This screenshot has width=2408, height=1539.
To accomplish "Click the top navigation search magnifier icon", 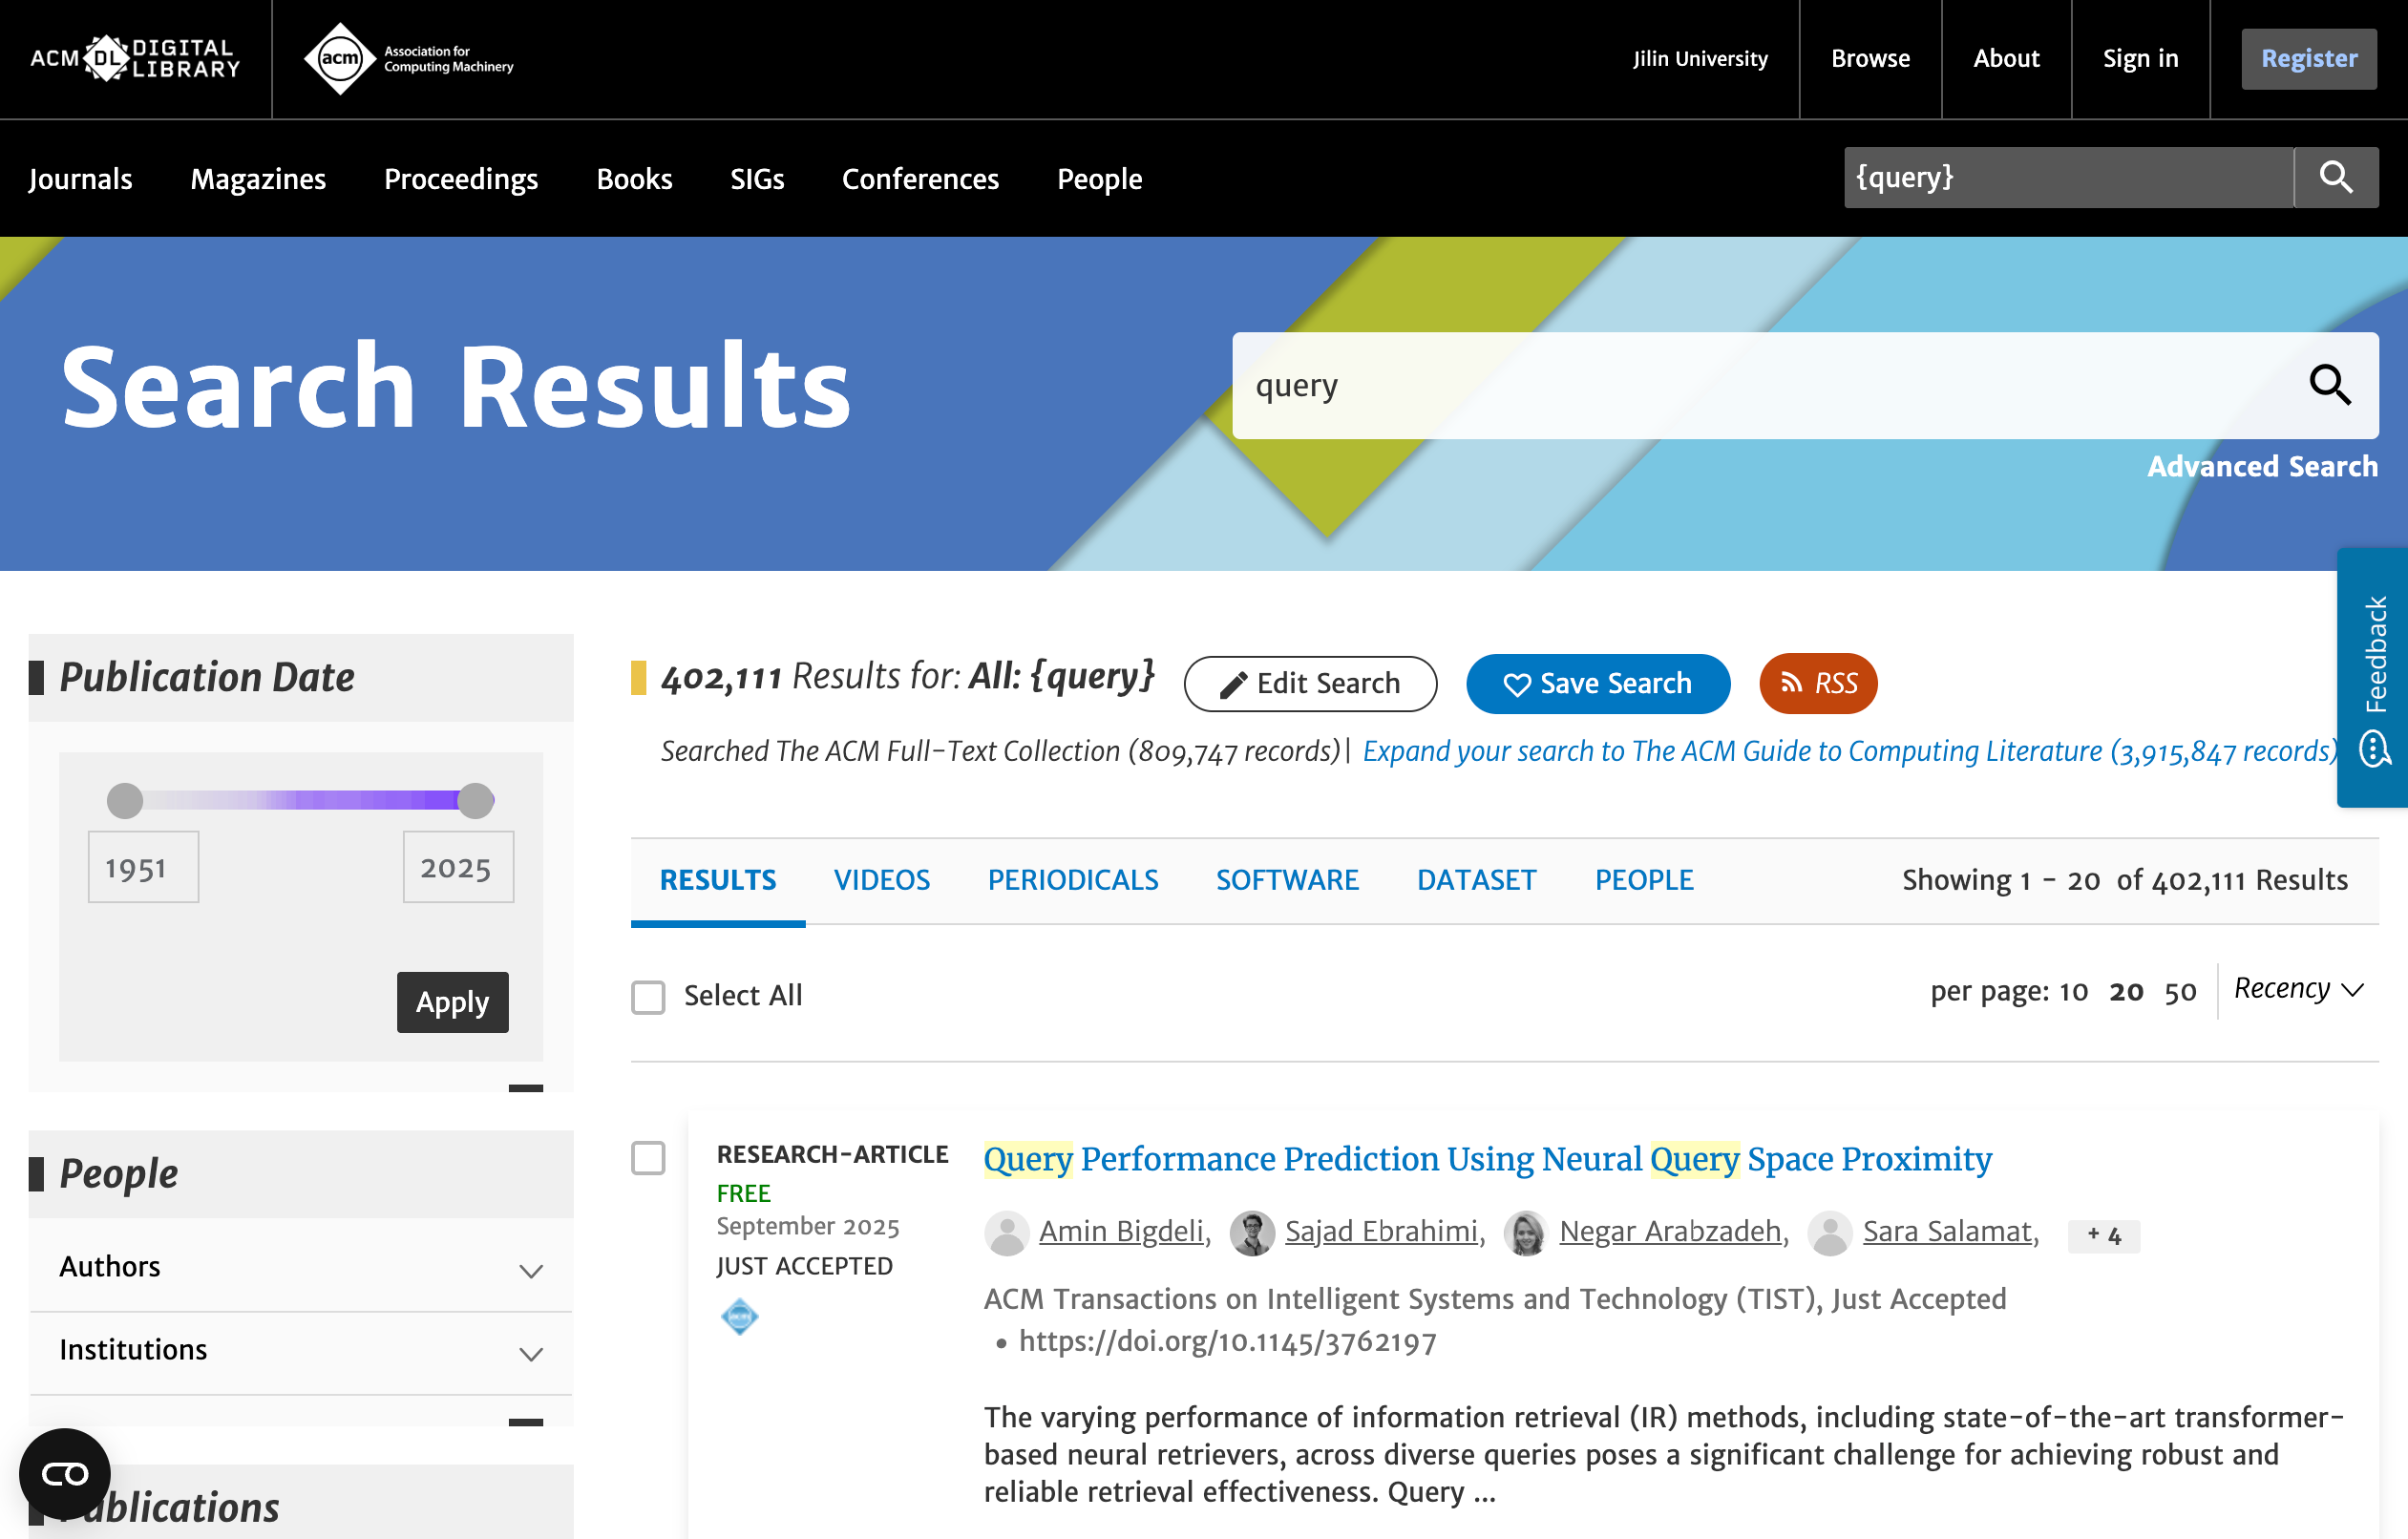I will point(2335,178).
